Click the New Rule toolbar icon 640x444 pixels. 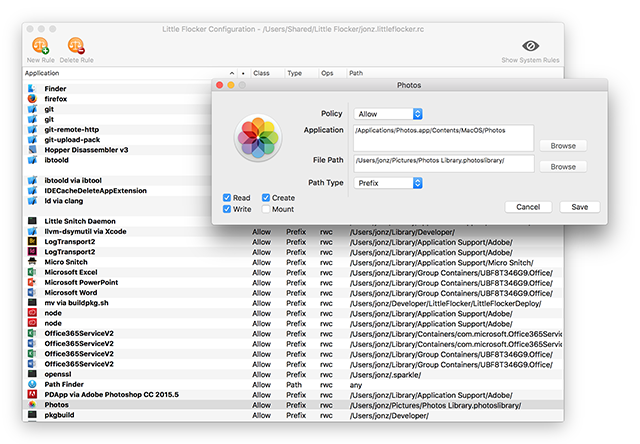click(40, 46)
